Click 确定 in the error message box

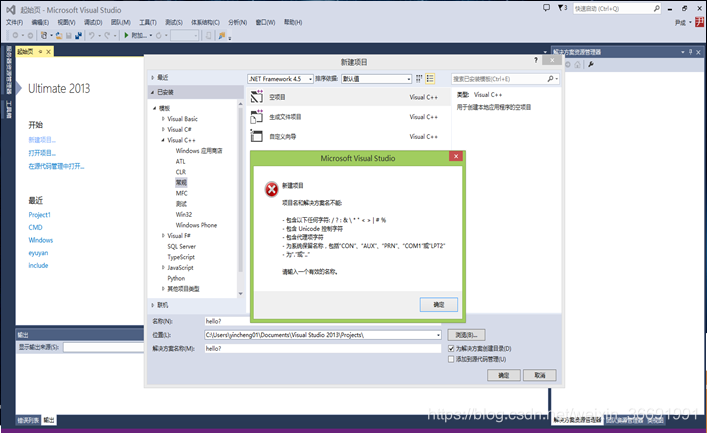pyautogui.click(x=439, y=304)
